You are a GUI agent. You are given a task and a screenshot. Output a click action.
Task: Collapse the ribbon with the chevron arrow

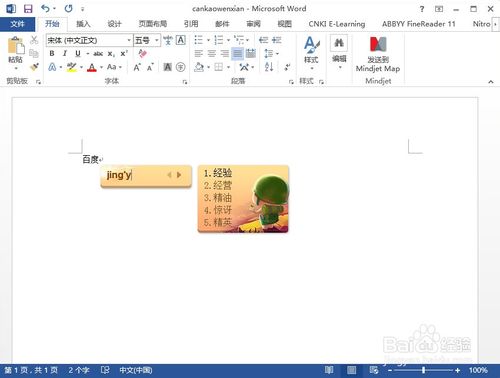(491, 82)
